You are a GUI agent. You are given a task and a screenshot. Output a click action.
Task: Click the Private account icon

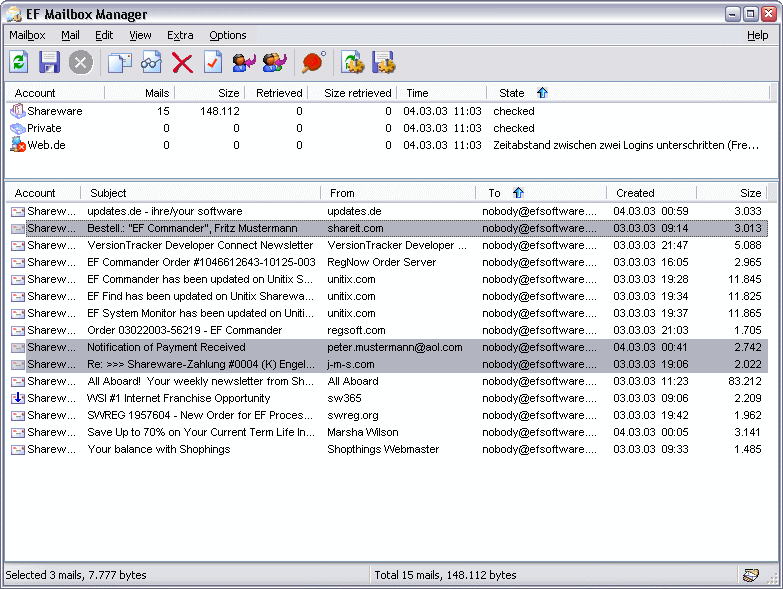(x=17, y=128)
